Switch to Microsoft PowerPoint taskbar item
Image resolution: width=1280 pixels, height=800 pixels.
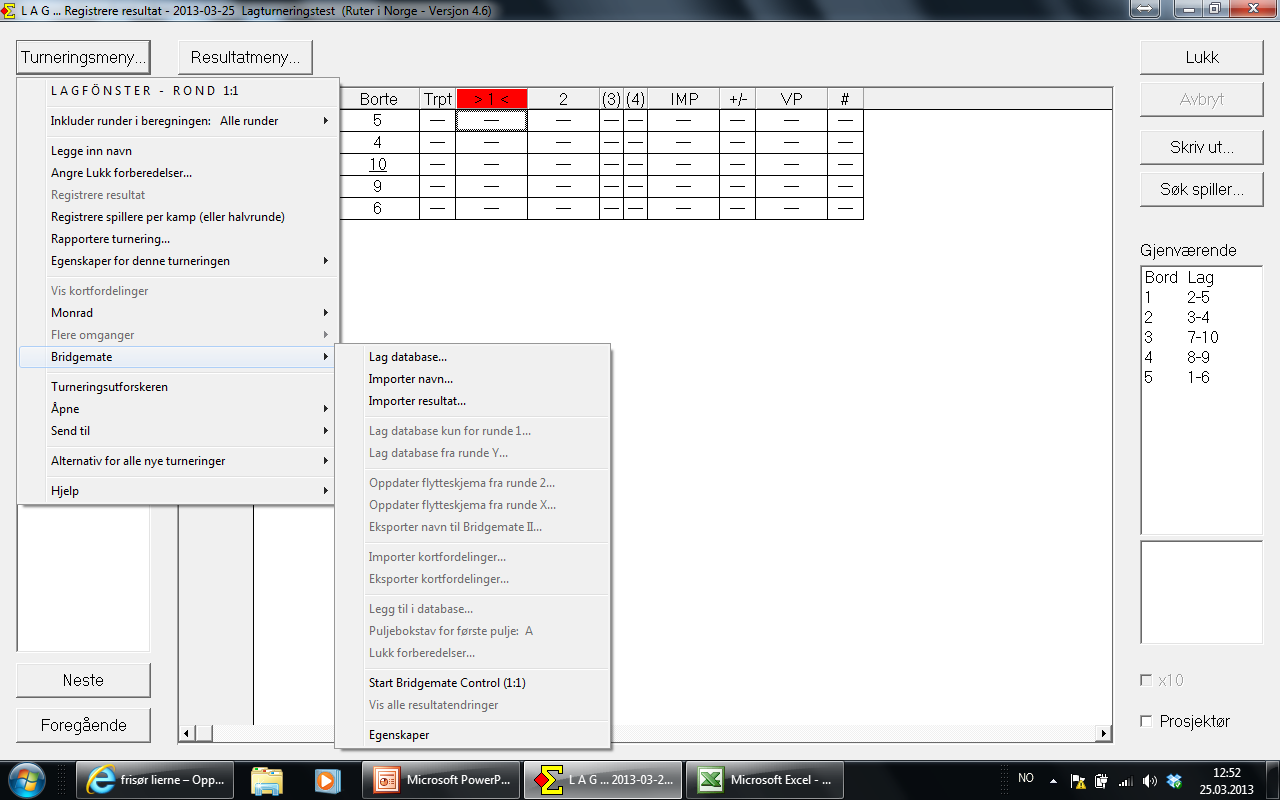[441, 780]
